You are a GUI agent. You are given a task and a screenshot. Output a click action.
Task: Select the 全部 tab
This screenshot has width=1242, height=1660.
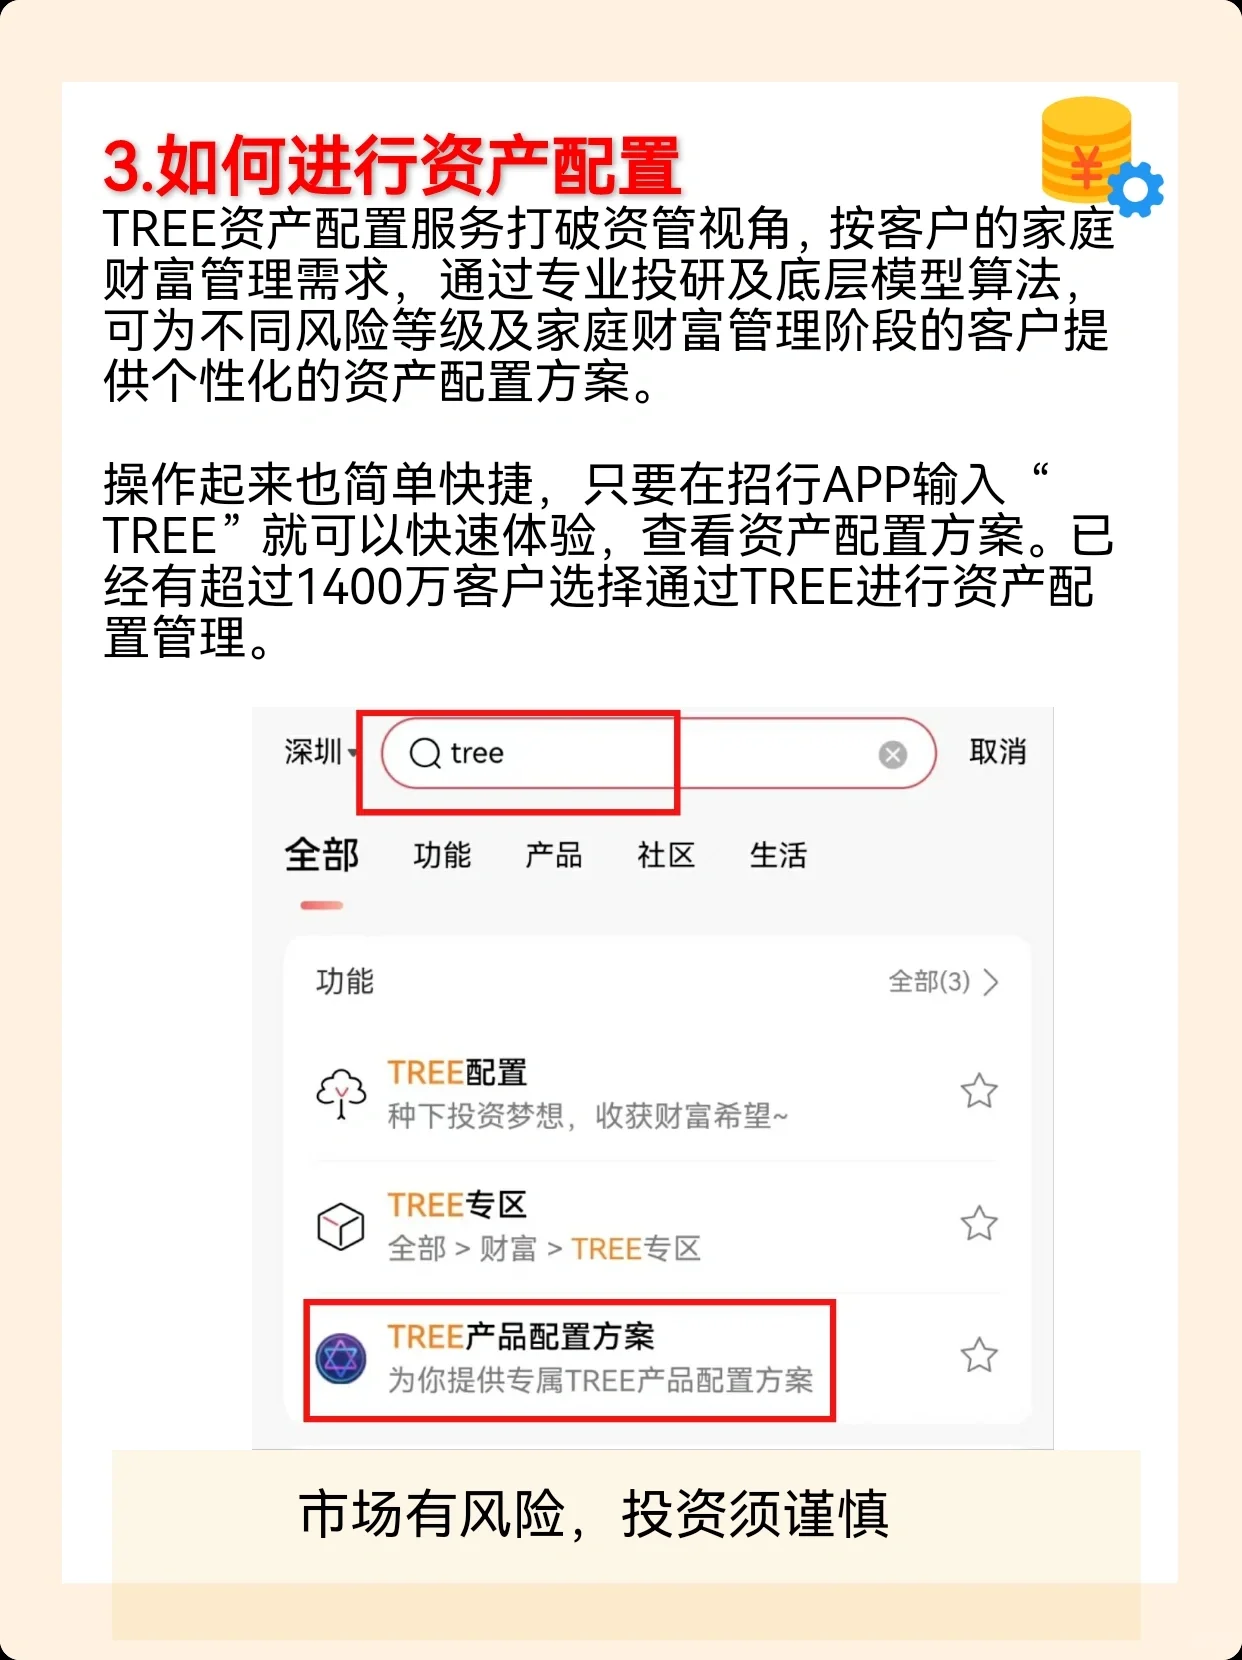coord(321,855)
